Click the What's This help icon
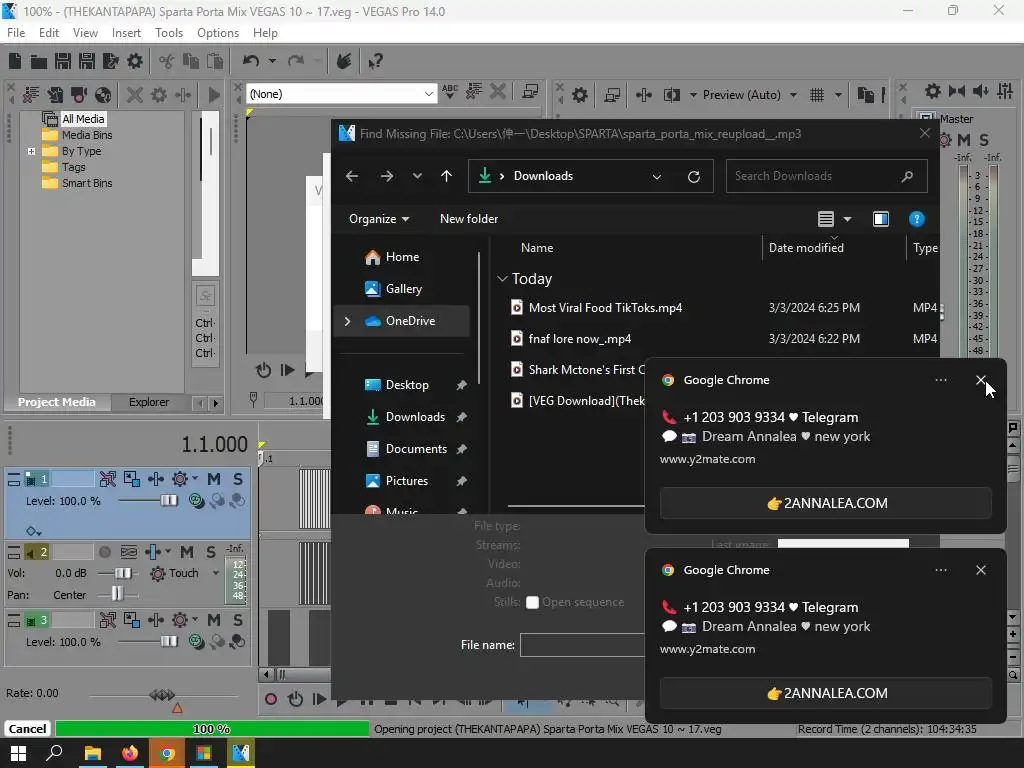The height and width of the screenshot is (768, 1024). click(x=375, y=61)
